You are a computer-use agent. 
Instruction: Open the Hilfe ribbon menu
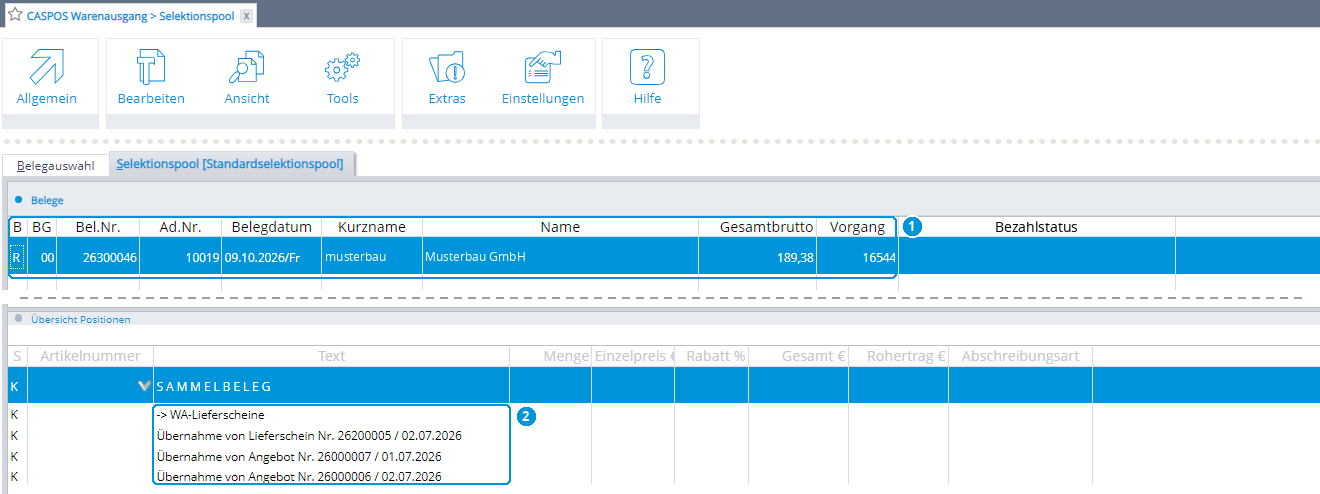click(x=647, y=78)
